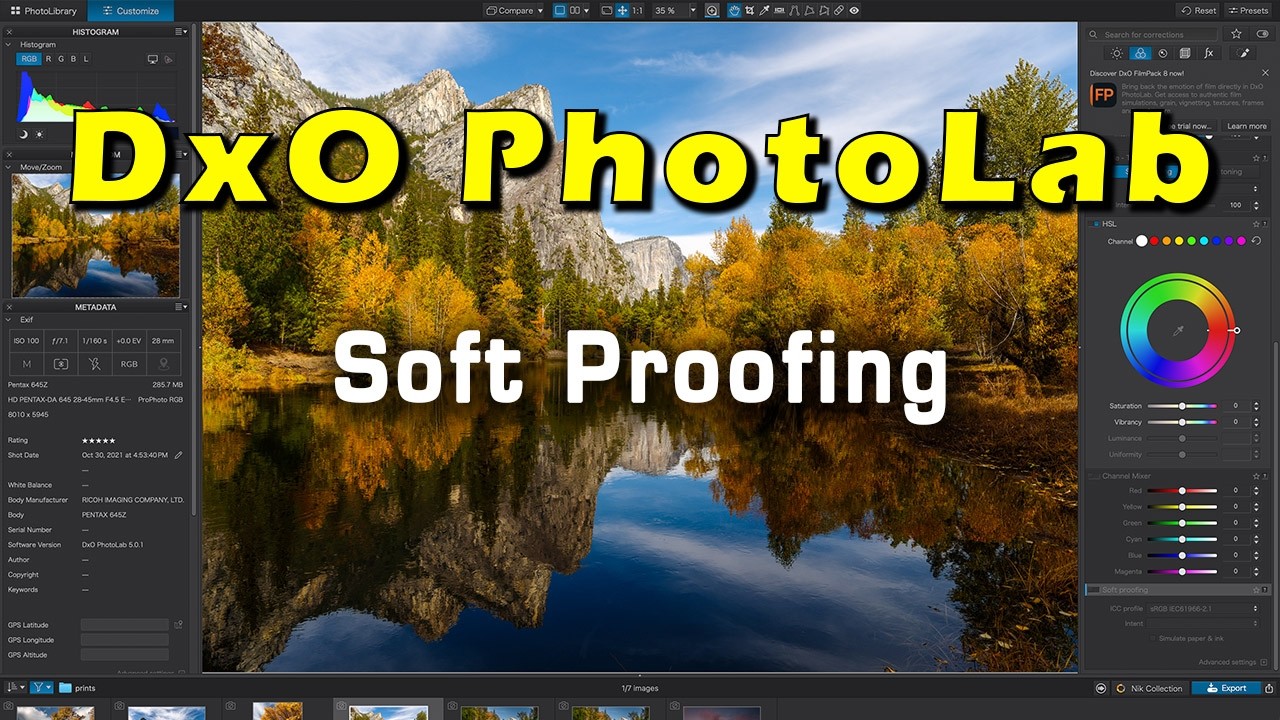Select the R histogram channel

(x=48, y=59)
